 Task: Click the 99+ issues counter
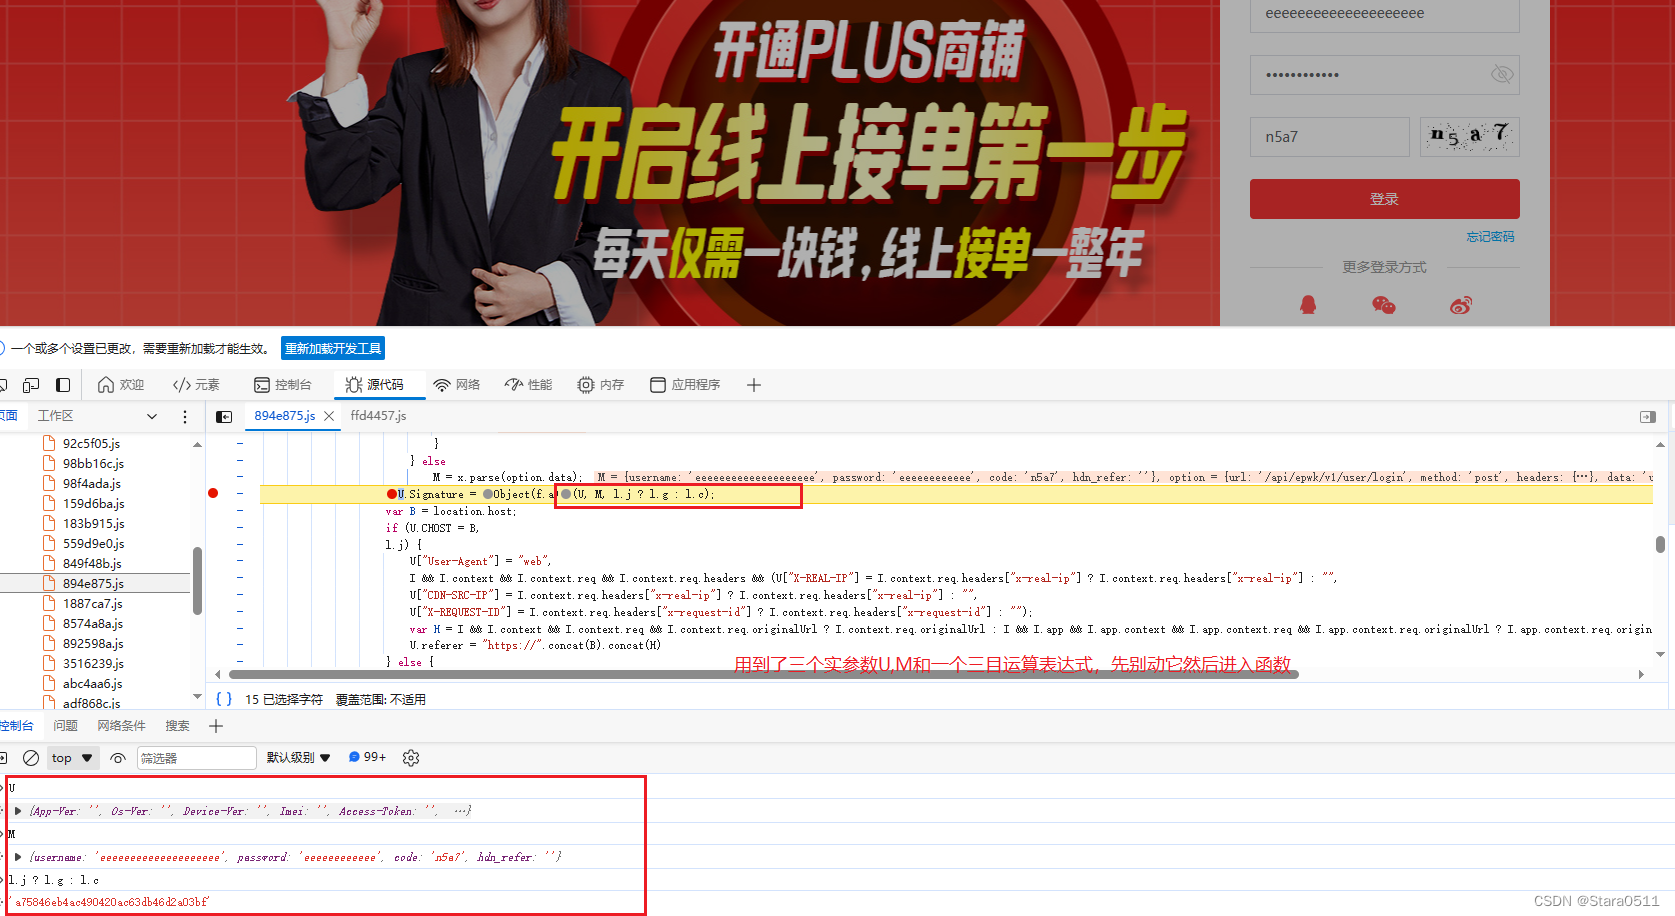pos(367,757)
